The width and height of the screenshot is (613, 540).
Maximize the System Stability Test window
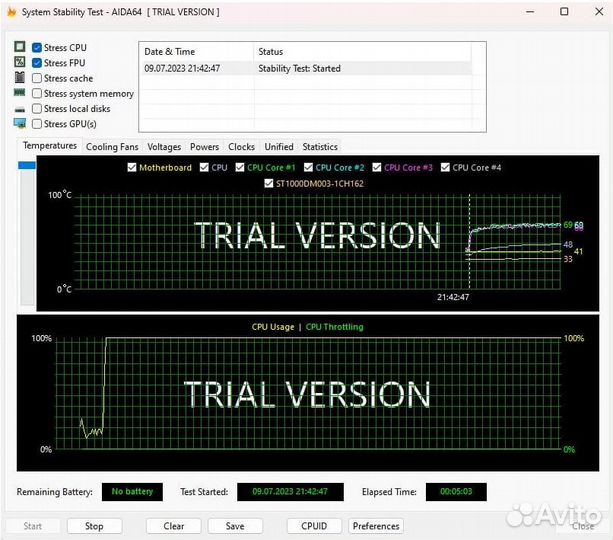click(564, 12)
